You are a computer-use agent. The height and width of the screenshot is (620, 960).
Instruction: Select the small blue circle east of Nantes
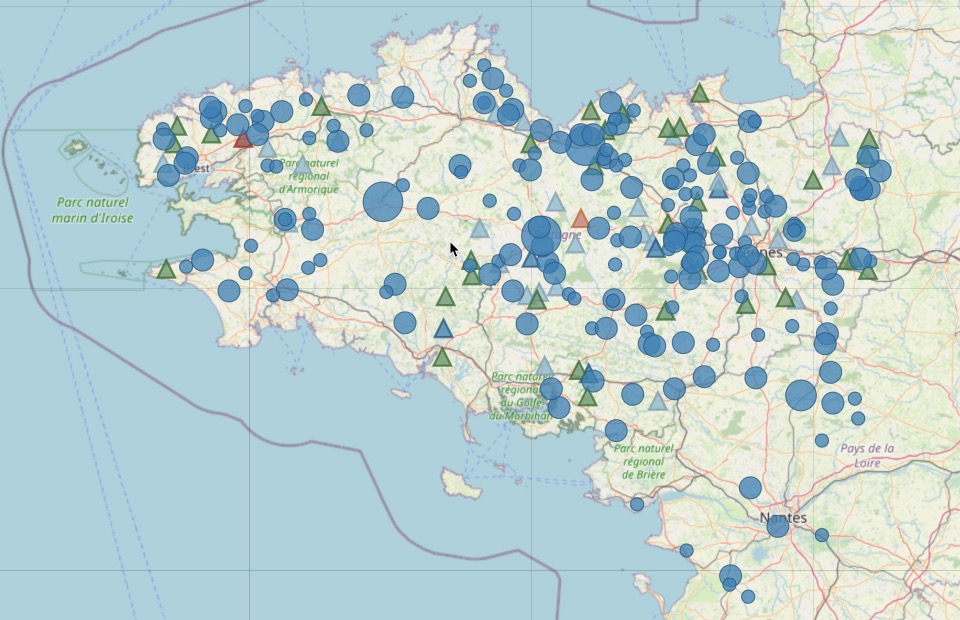(822, 535)
